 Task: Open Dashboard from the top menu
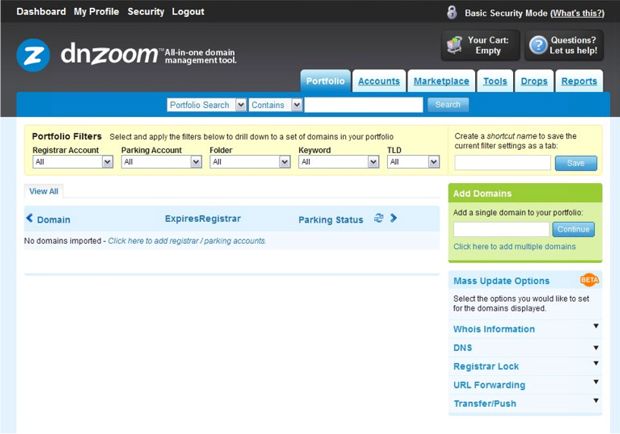[41, 11]
